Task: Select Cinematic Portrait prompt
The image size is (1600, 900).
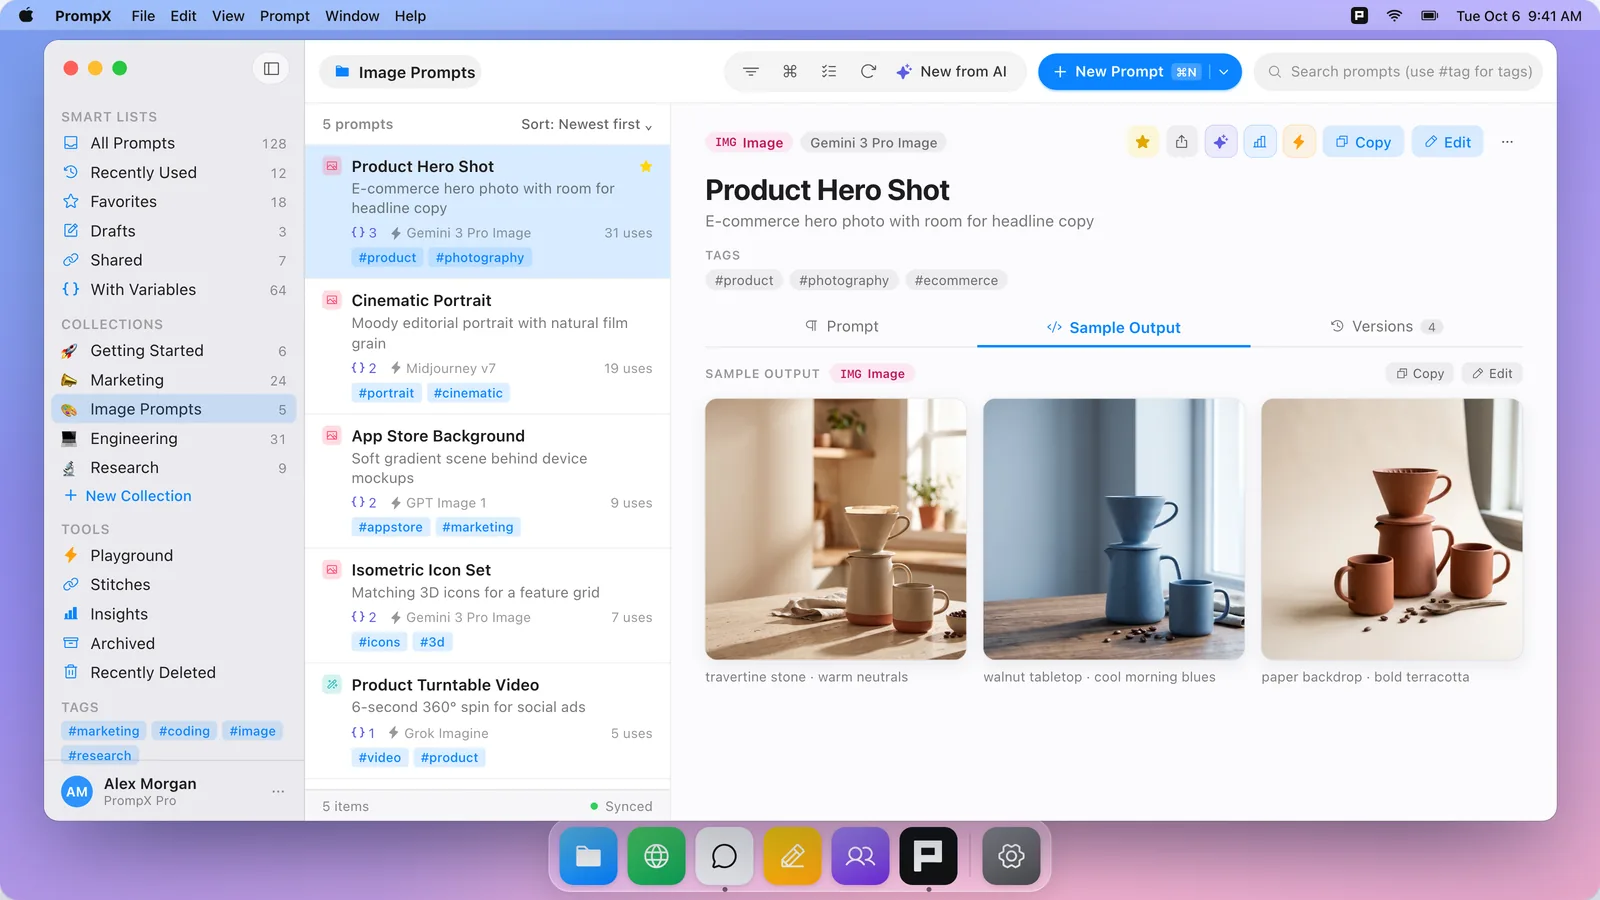Action: (x=488, y=346)
